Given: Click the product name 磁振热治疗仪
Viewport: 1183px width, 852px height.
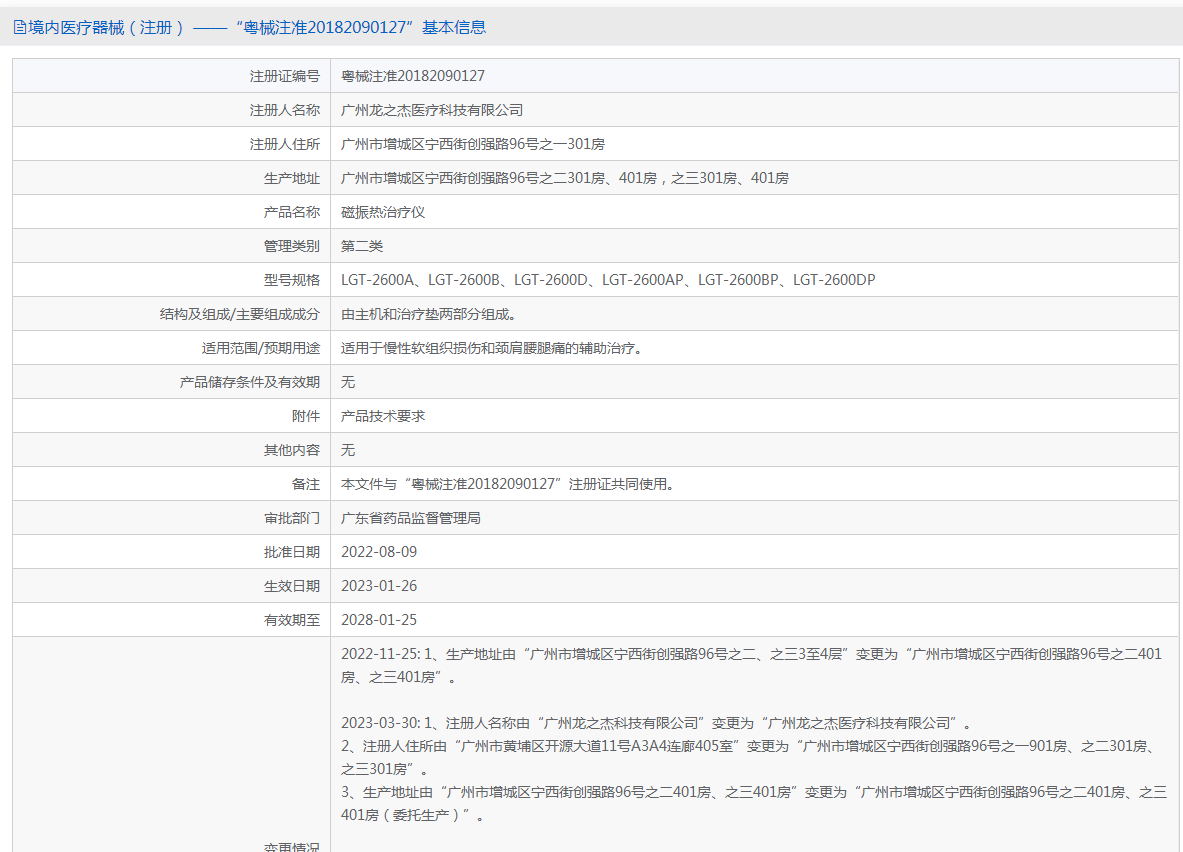Looking at the screenshot, I should pyautogui.click(x=383, y=212).
